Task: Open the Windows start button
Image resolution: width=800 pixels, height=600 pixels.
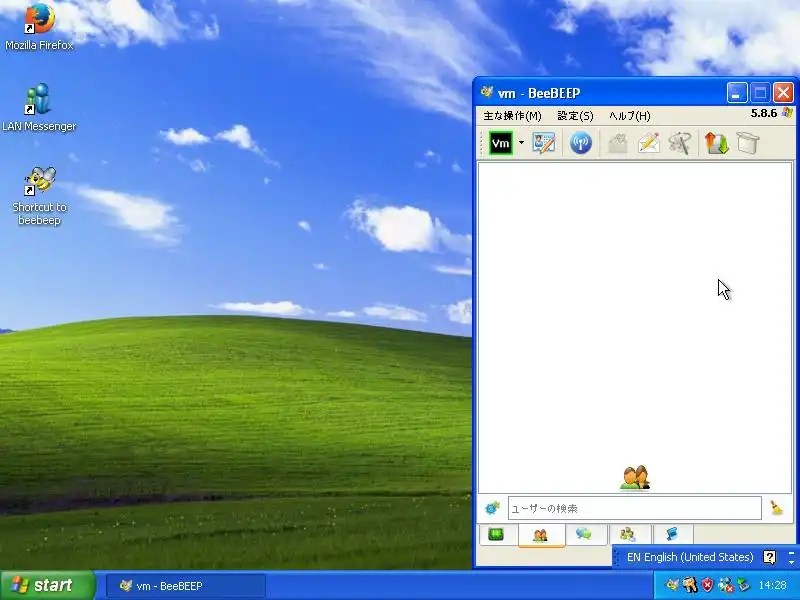Action: coord(47,585)
